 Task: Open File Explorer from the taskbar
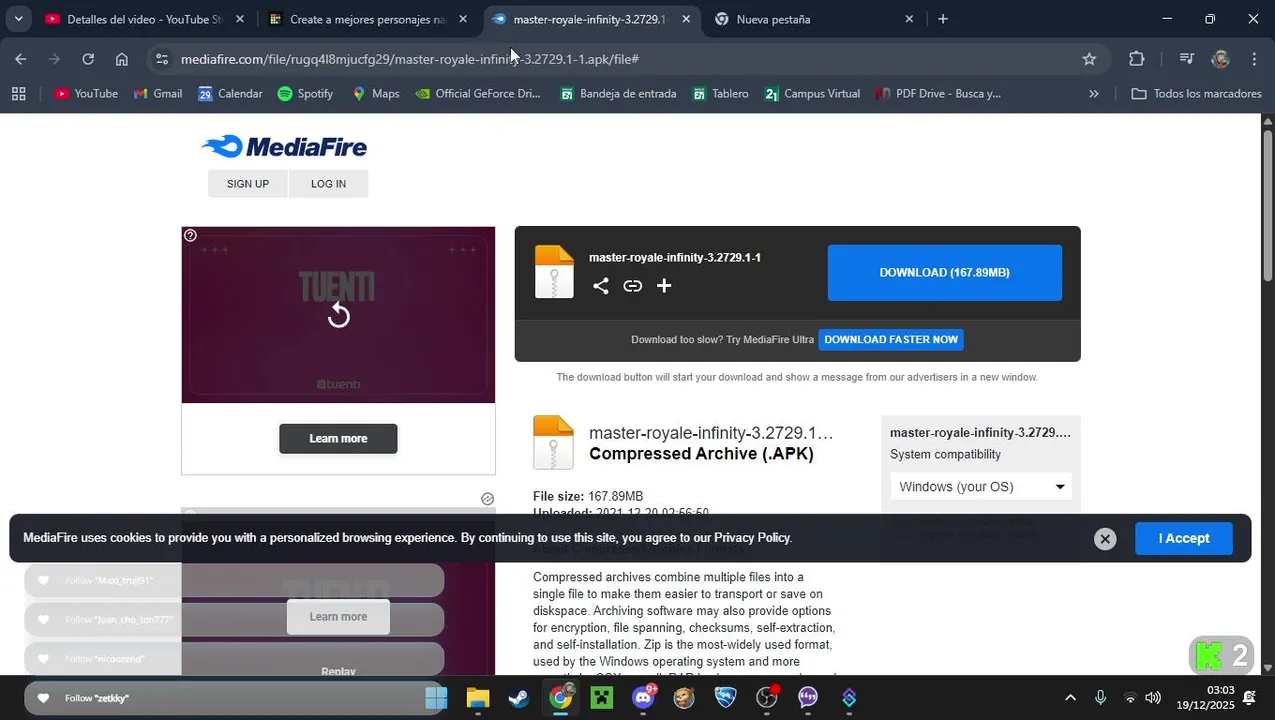[x=477, y=698]
